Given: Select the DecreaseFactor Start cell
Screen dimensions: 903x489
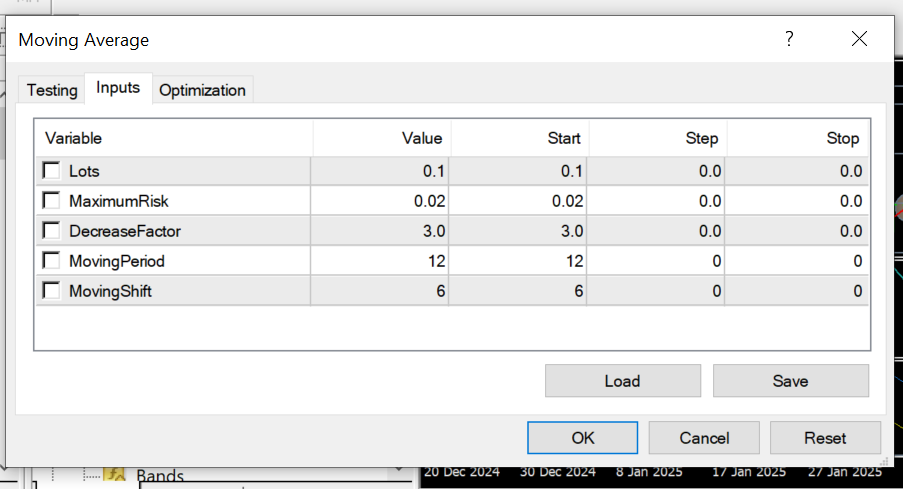Looking at the screenshot, I should (x=518, y=231).
